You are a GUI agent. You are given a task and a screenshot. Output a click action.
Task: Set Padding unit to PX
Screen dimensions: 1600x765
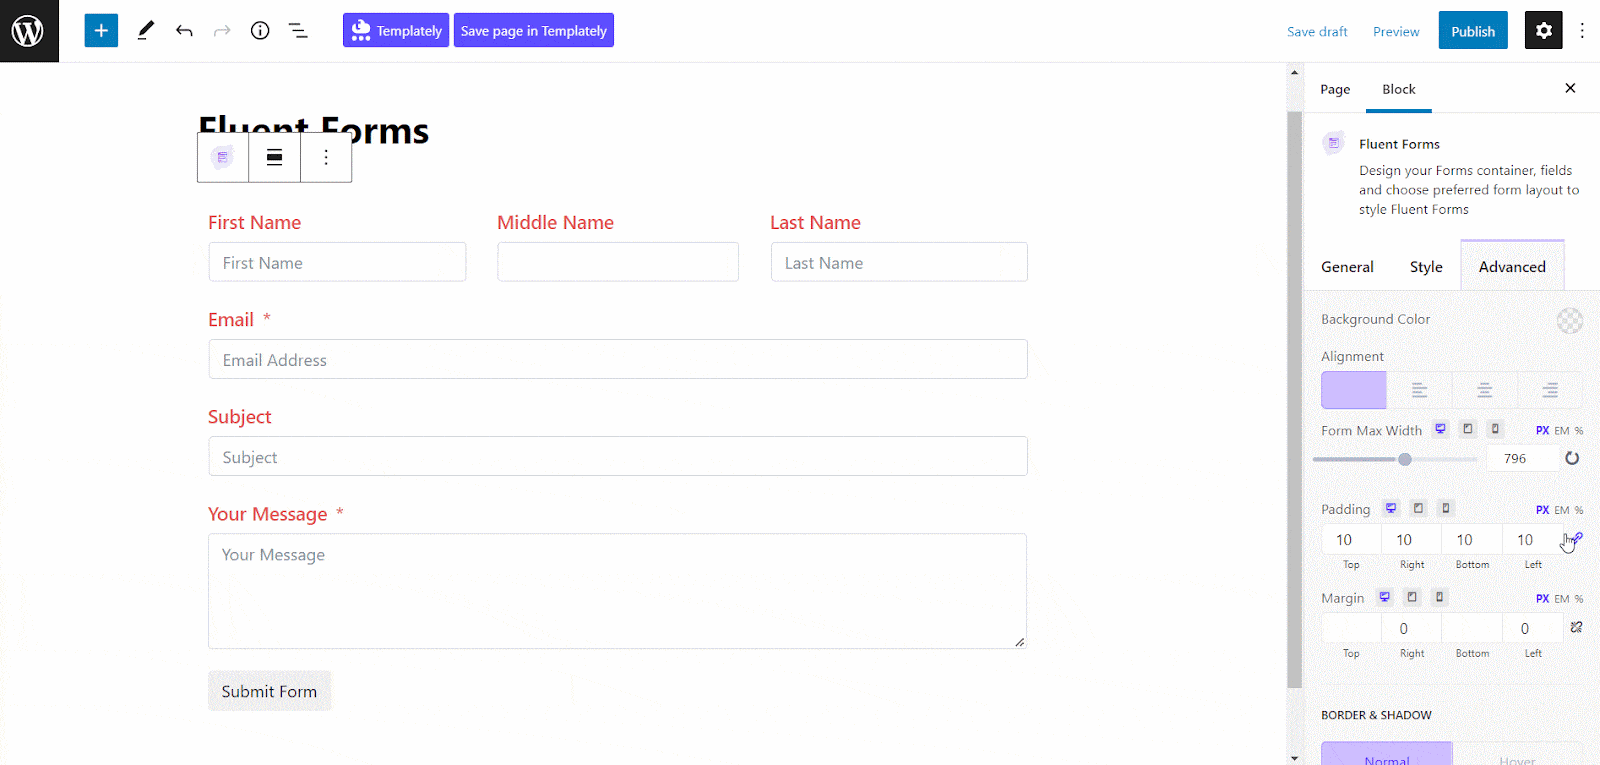[1543, 510]
